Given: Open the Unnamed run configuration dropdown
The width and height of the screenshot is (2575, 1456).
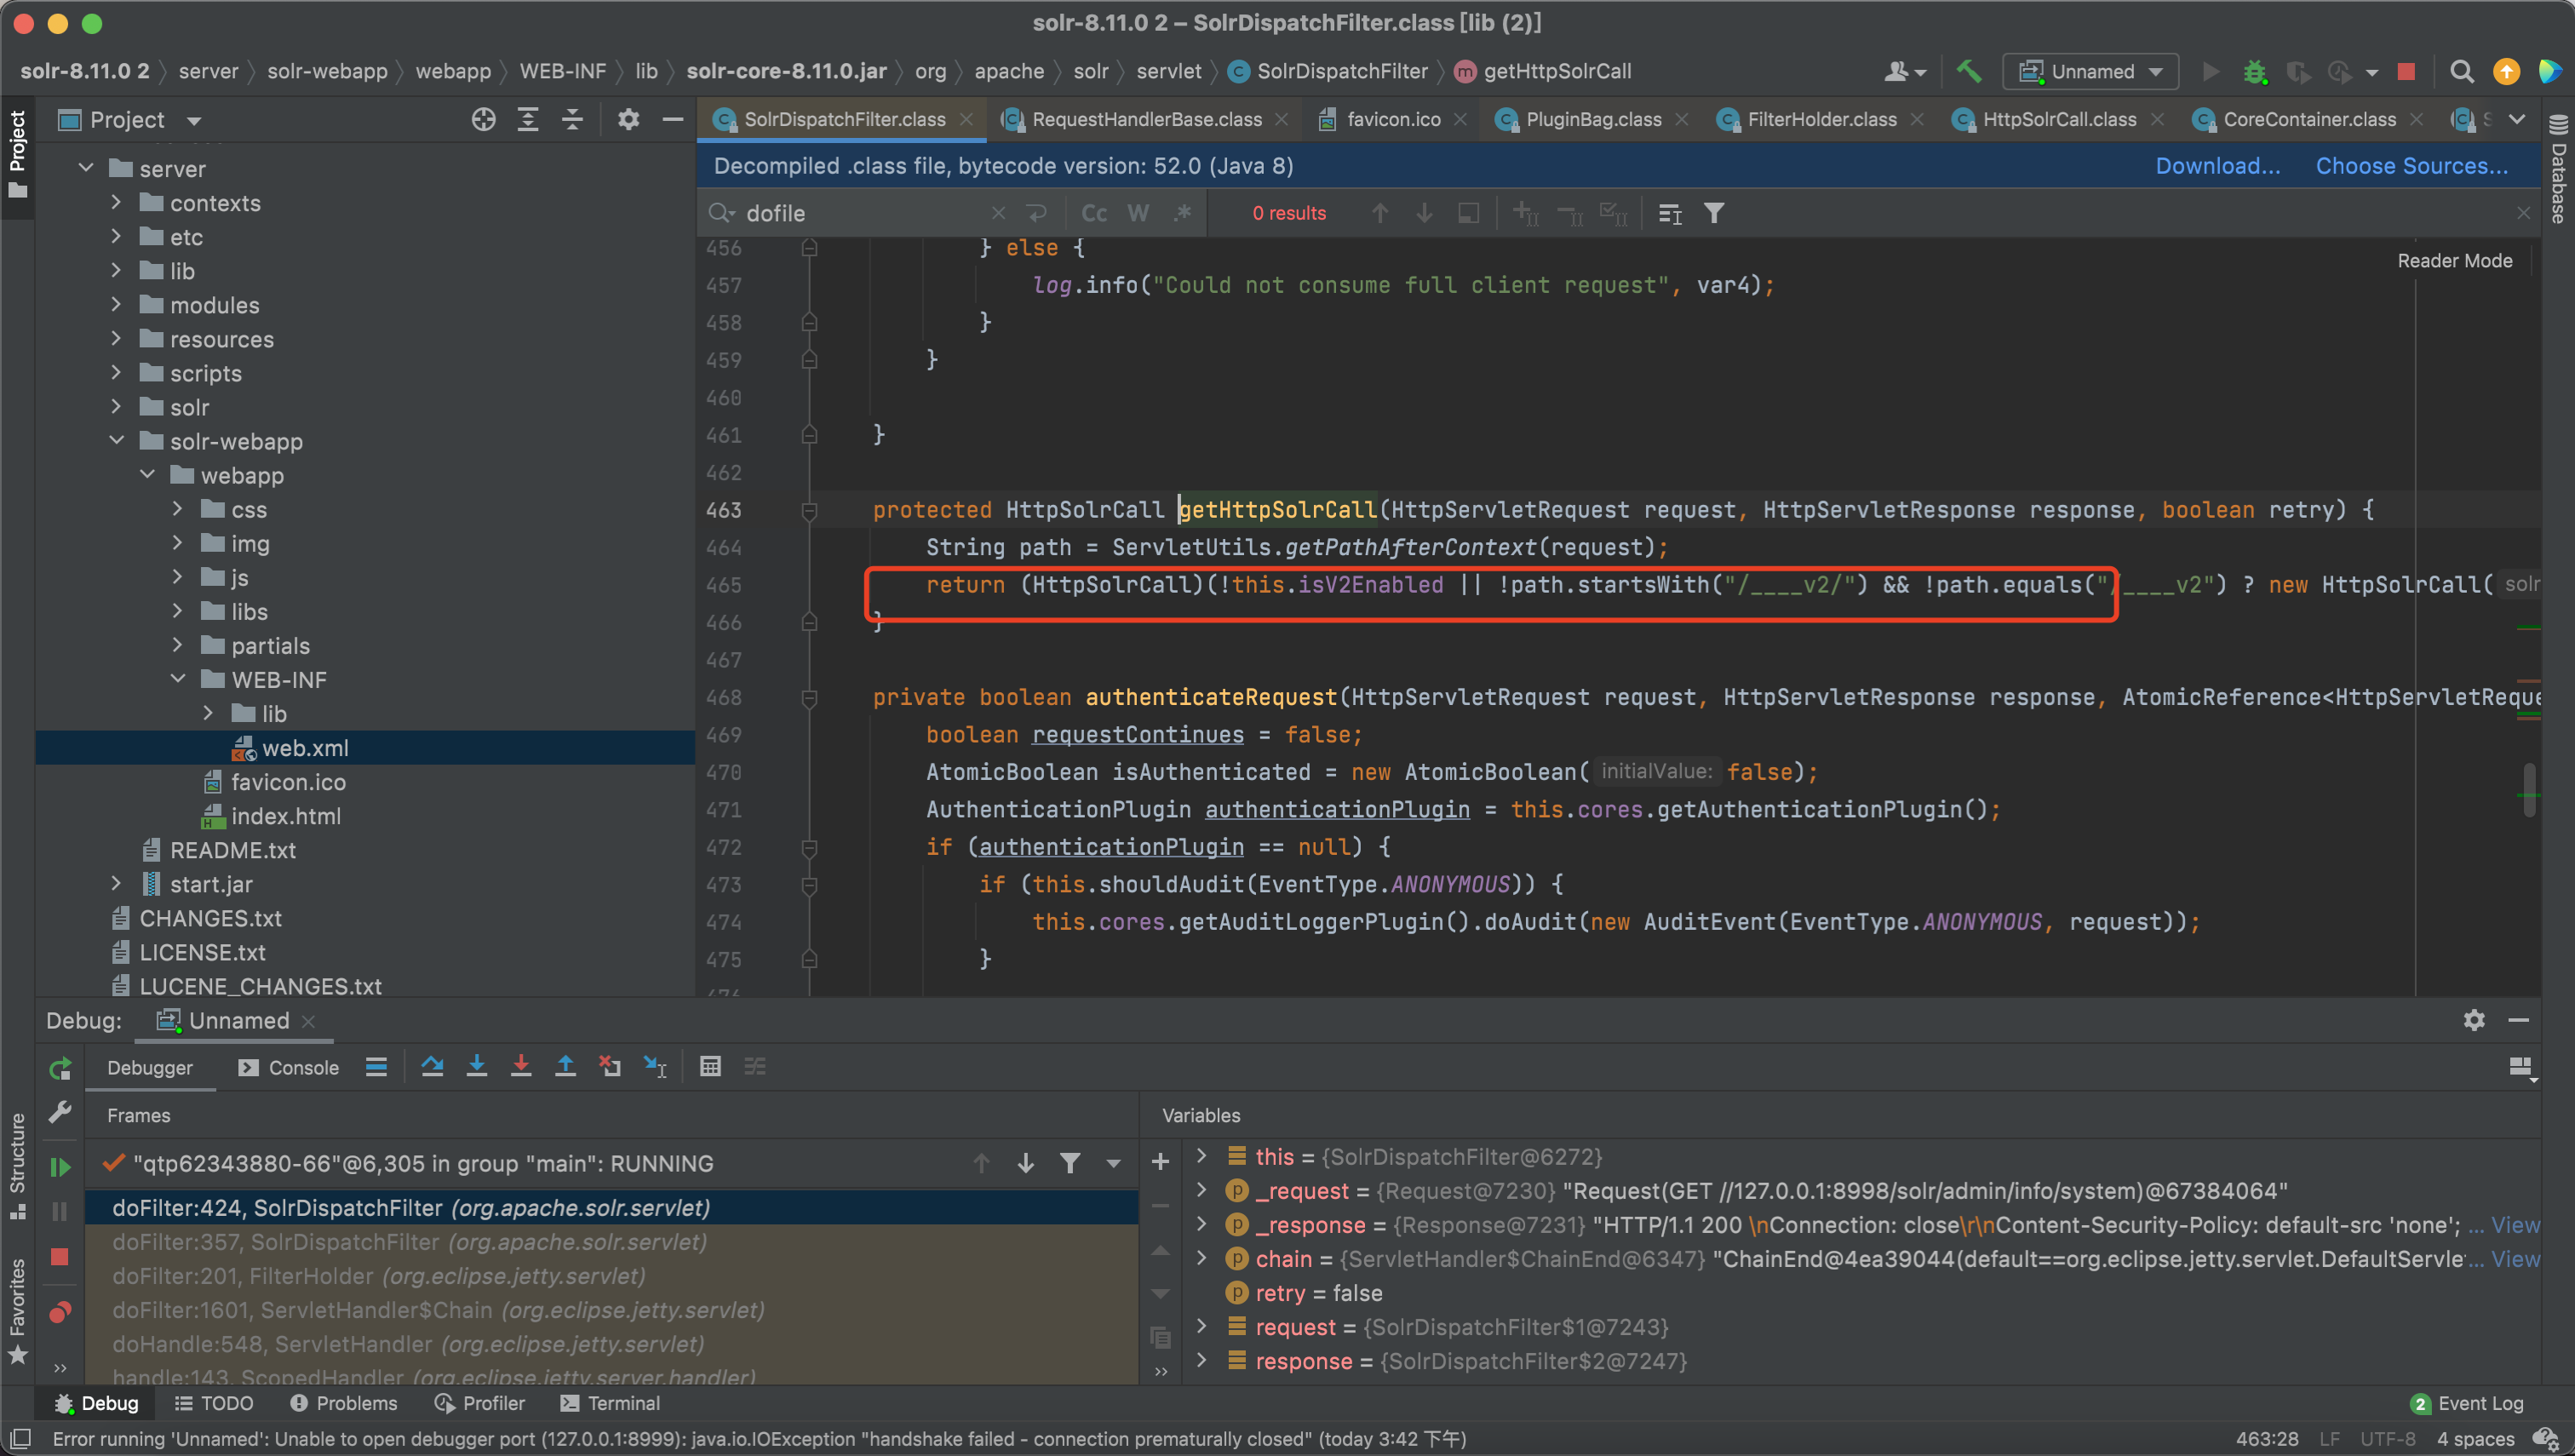Looking at the screenshot, I should [2091, 71].
